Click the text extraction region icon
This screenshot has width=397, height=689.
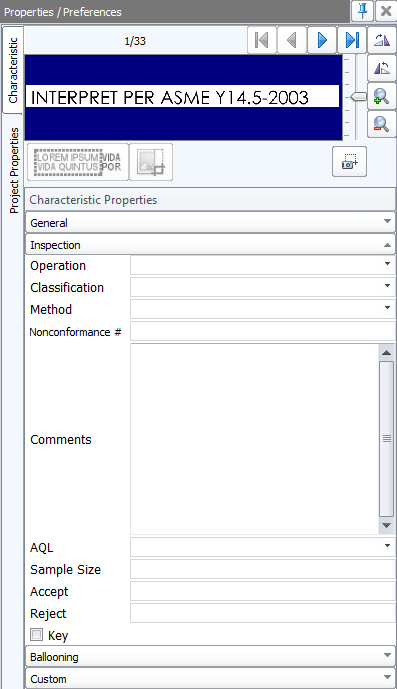click(x=78, y=162)
